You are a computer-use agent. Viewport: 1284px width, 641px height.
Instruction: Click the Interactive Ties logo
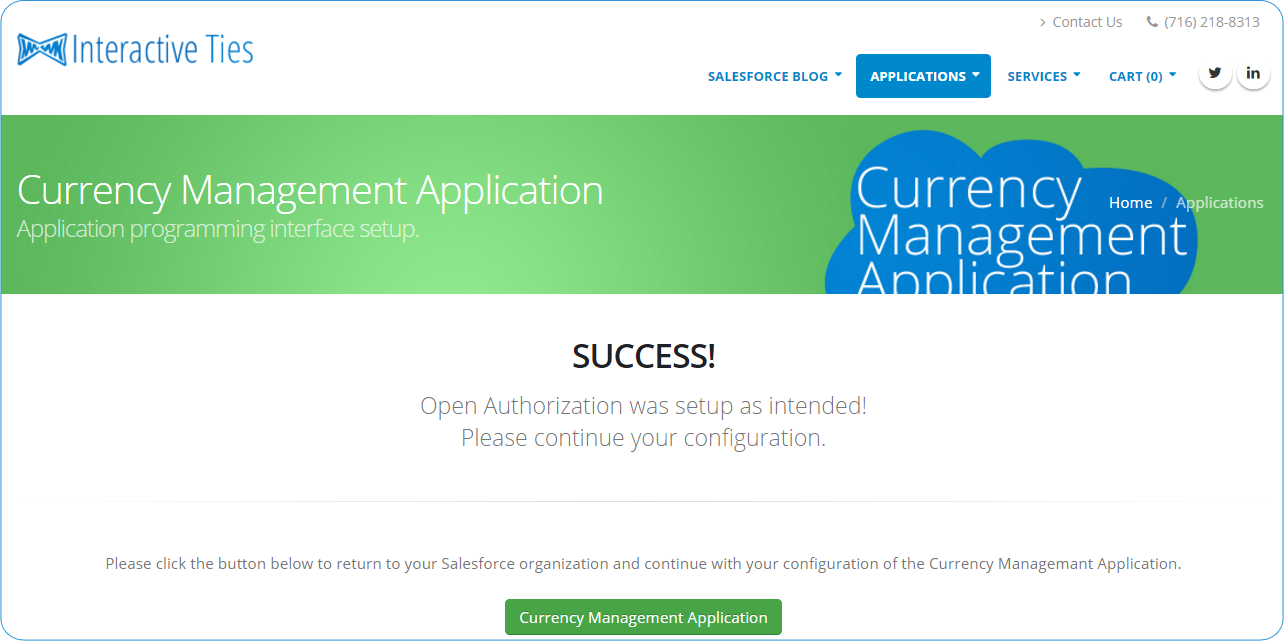click(135, 49)
